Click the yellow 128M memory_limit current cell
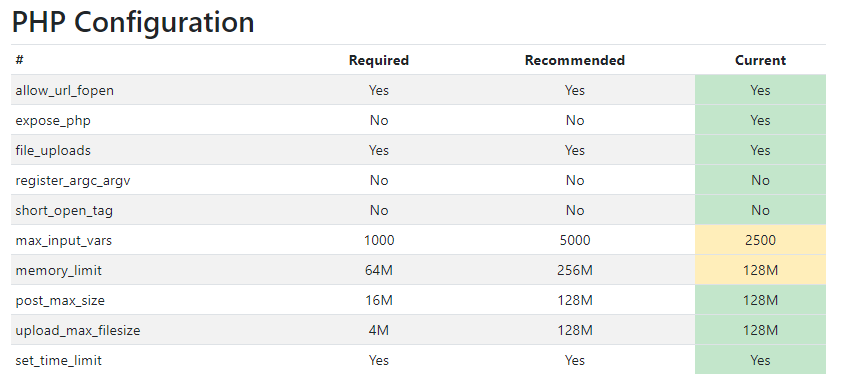This screenshot has width=847, height=388. point(760,270)
